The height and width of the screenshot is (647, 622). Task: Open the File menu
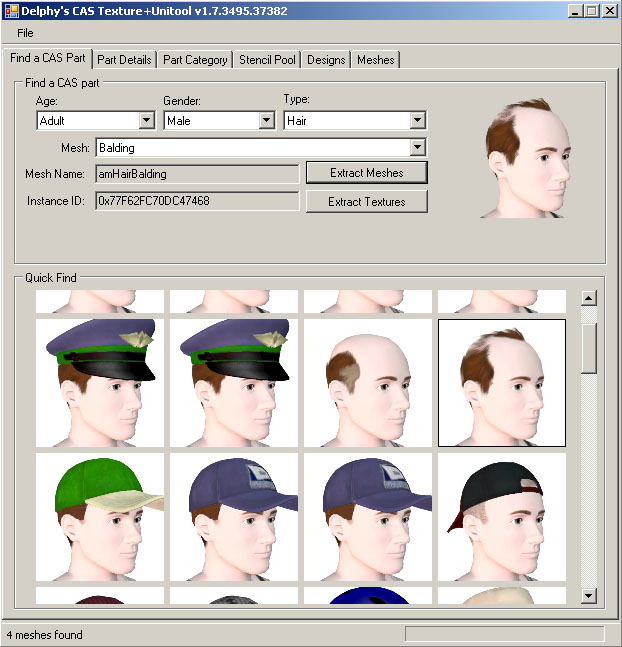(x=25, y=33)
